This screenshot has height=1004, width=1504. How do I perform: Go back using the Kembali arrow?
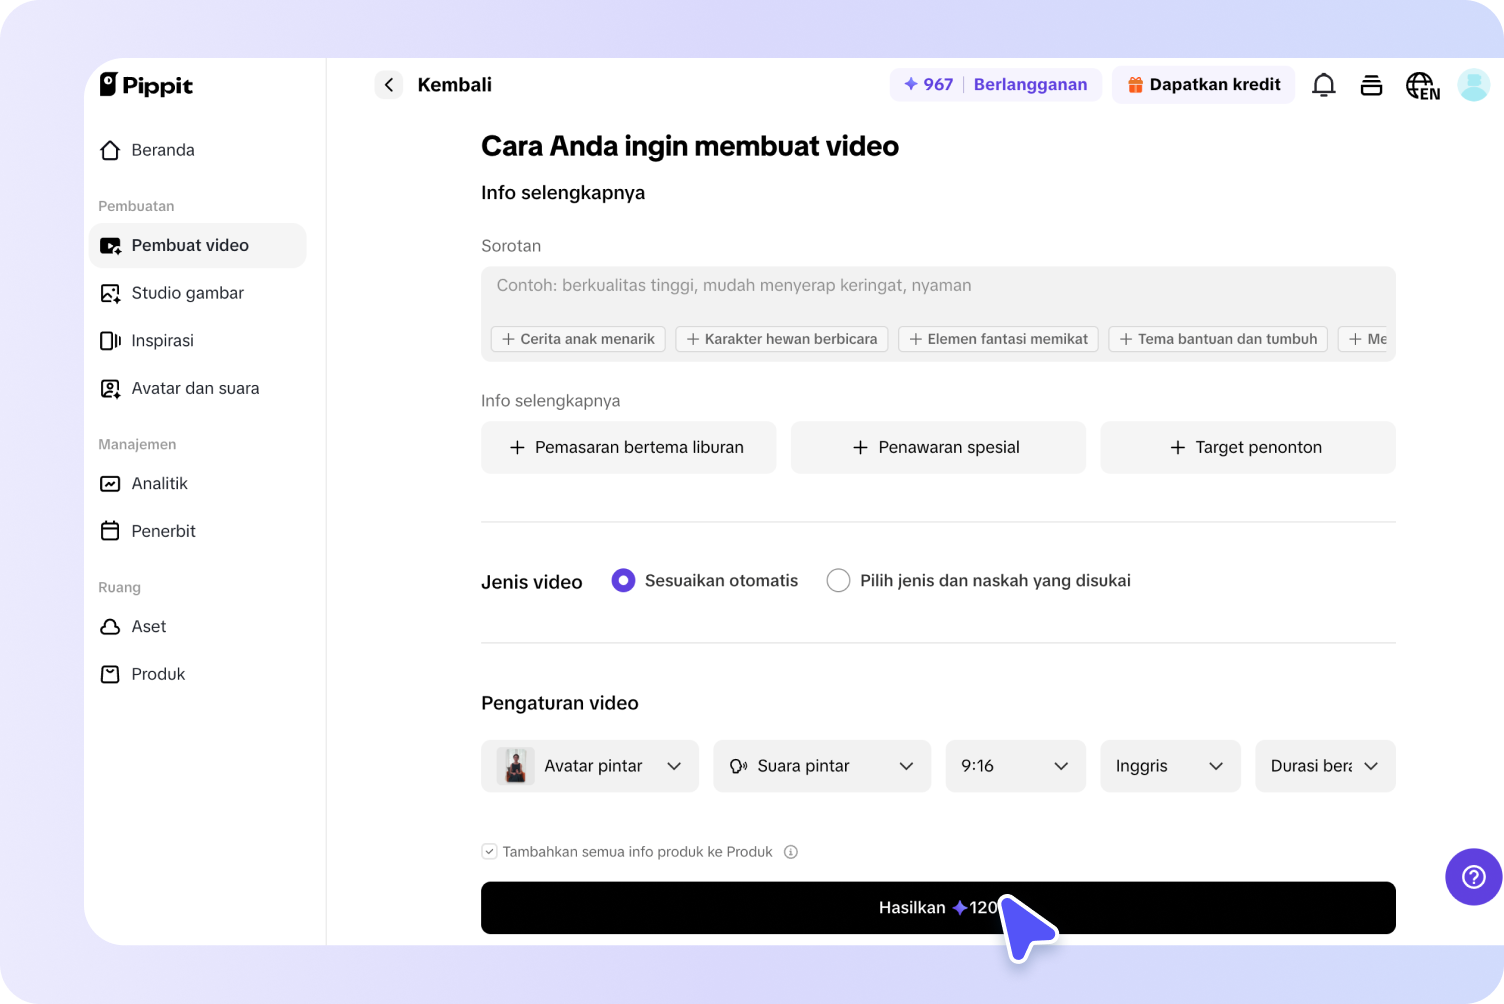pos(389,85)
